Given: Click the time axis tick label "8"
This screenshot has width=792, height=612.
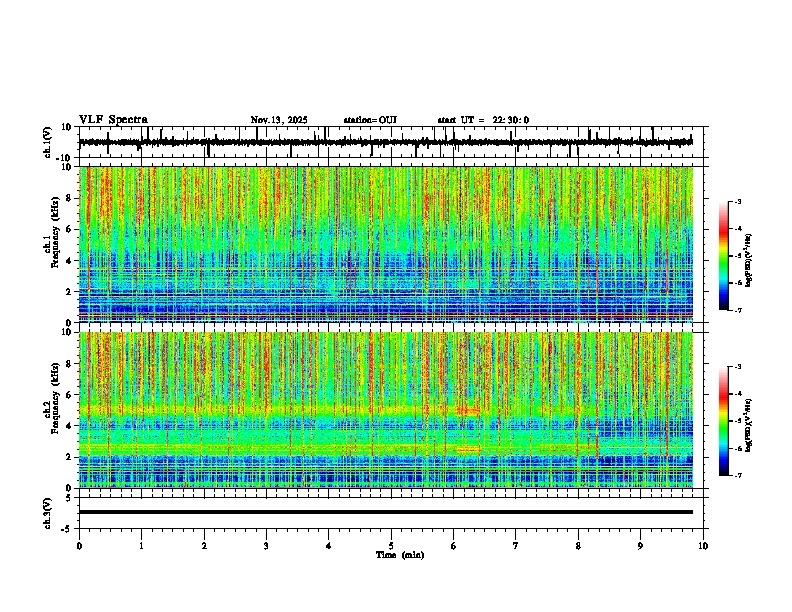Looking at the screenshot, I should [578, 546].
